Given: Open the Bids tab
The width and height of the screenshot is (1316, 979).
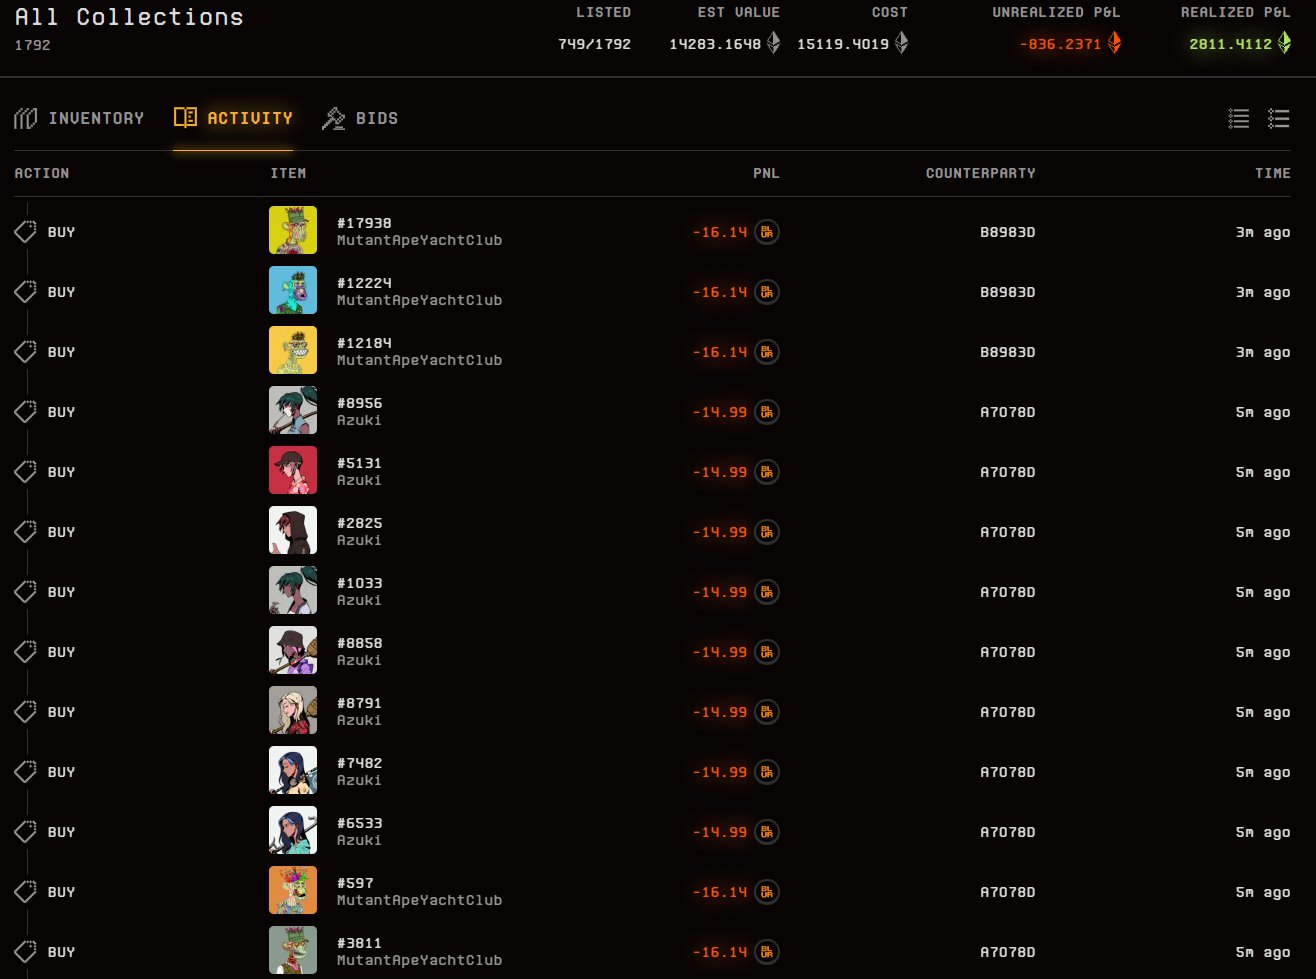Looking at the screenshot, I should [x=360, y=118].
